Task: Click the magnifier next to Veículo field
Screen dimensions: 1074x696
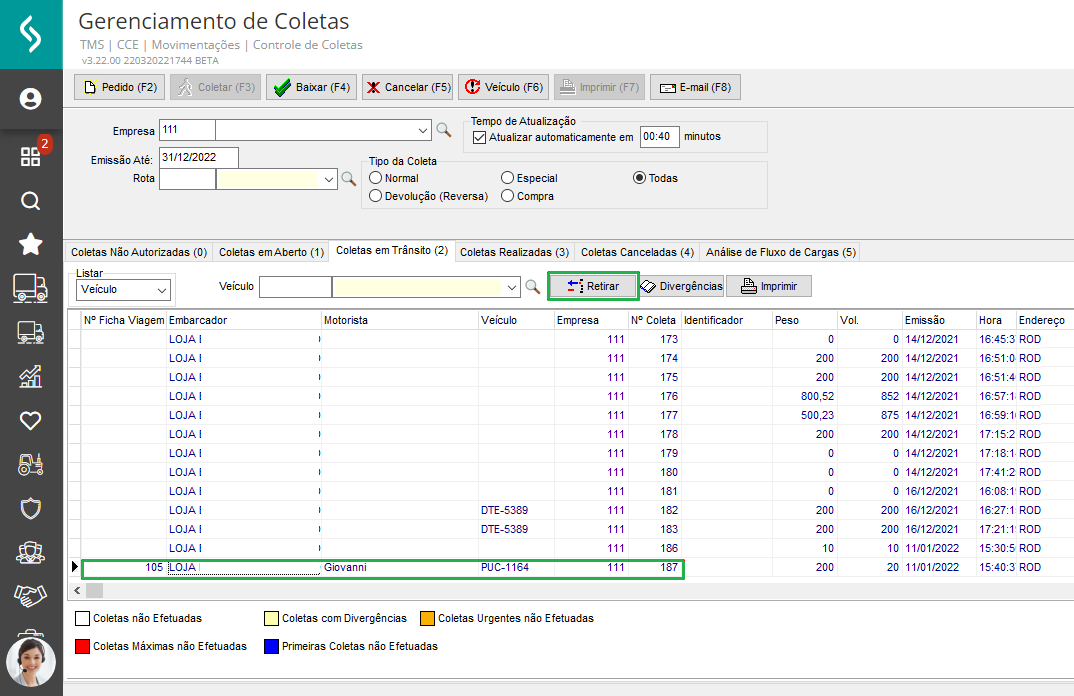Action: click(x=532, y=286)
